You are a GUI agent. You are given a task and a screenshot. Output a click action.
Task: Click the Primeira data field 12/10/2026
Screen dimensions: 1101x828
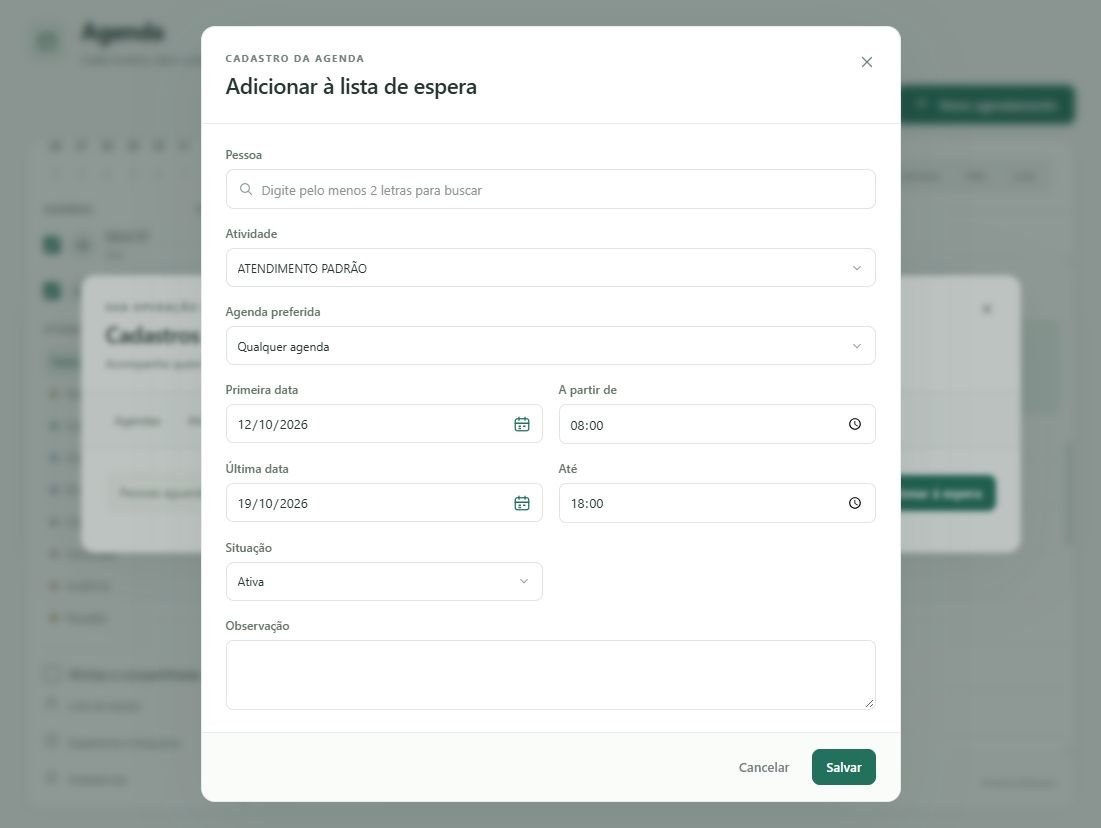pyautogui.click(x=384, y=423)
